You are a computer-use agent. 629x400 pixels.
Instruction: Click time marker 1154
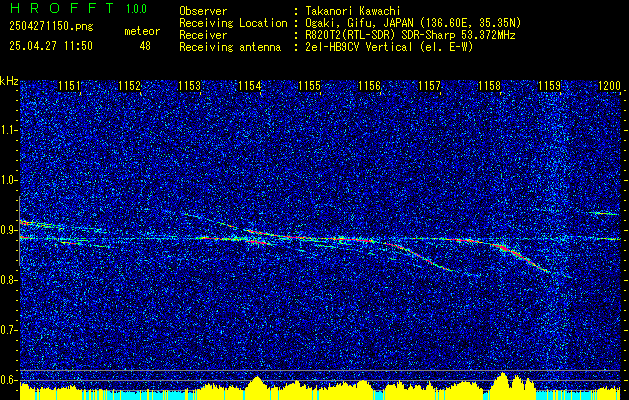pos(250,86)
